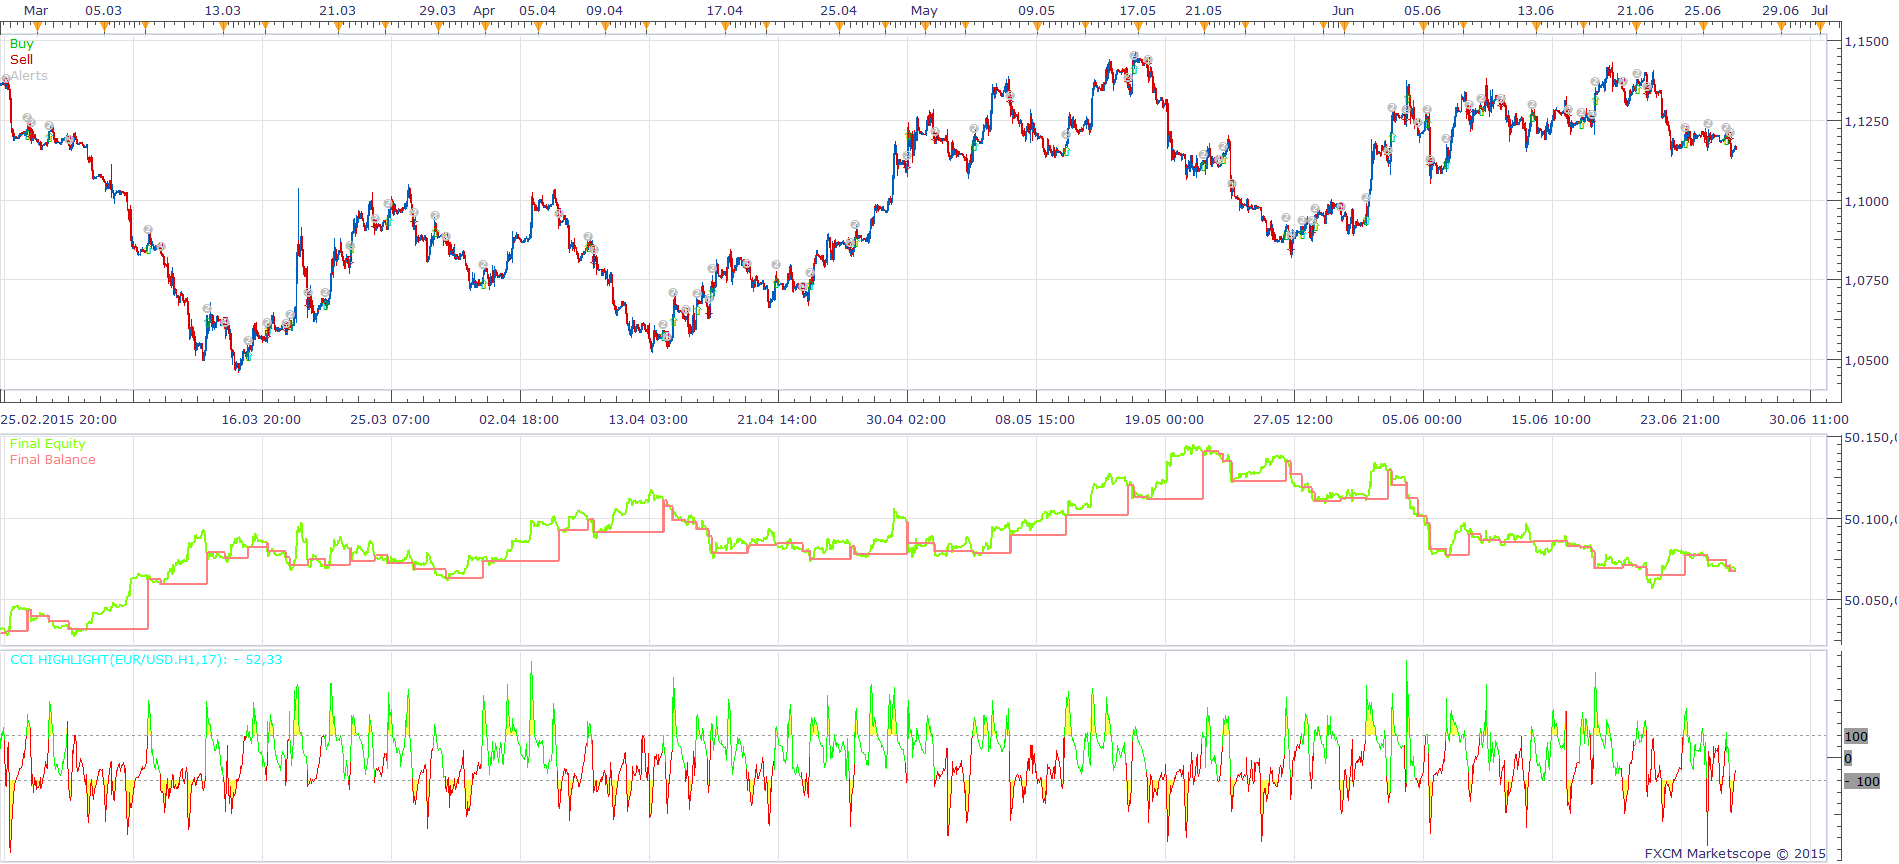This screenshot has height=864, width=1899.
Task: Click the 13.04 03:00 time axis label
Action: pos(648,420)
